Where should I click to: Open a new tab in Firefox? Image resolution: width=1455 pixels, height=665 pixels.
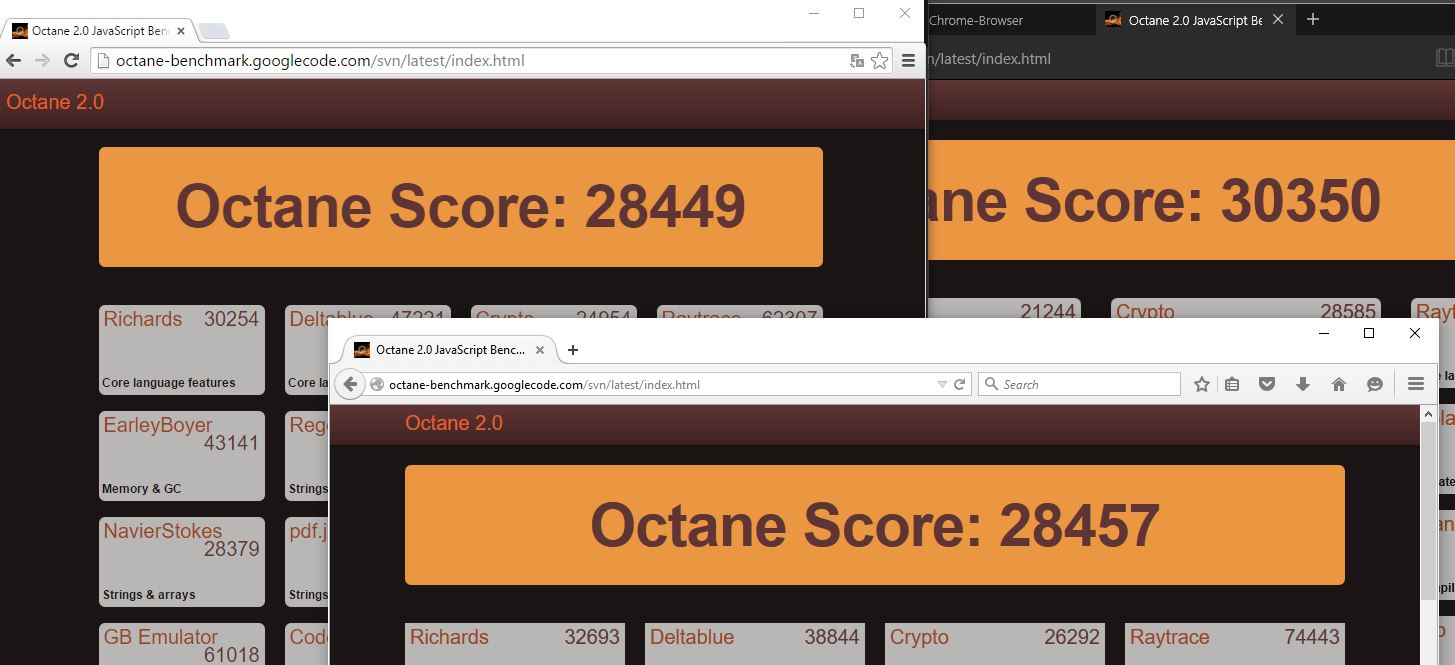573,350
